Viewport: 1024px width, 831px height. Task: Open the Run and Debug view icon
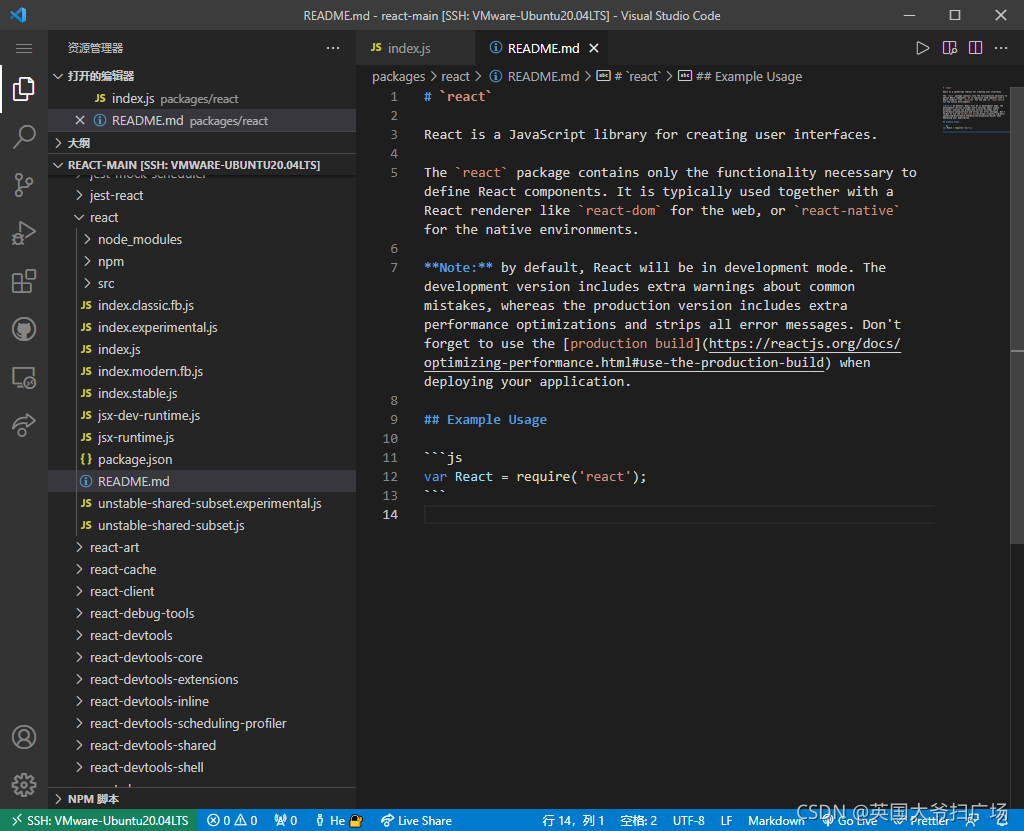pyautogui.click(x=24, y=233)
